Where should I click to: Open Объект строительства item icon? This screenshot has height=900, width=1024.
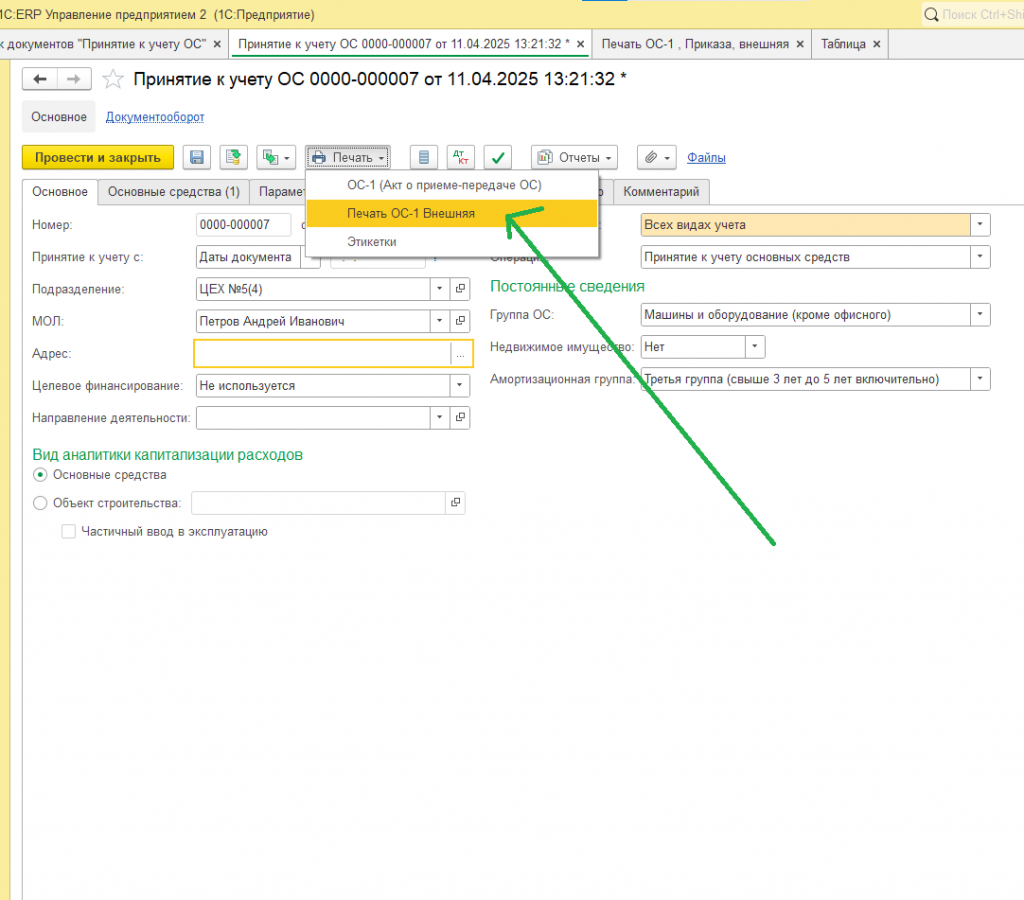tap(455, 503)
